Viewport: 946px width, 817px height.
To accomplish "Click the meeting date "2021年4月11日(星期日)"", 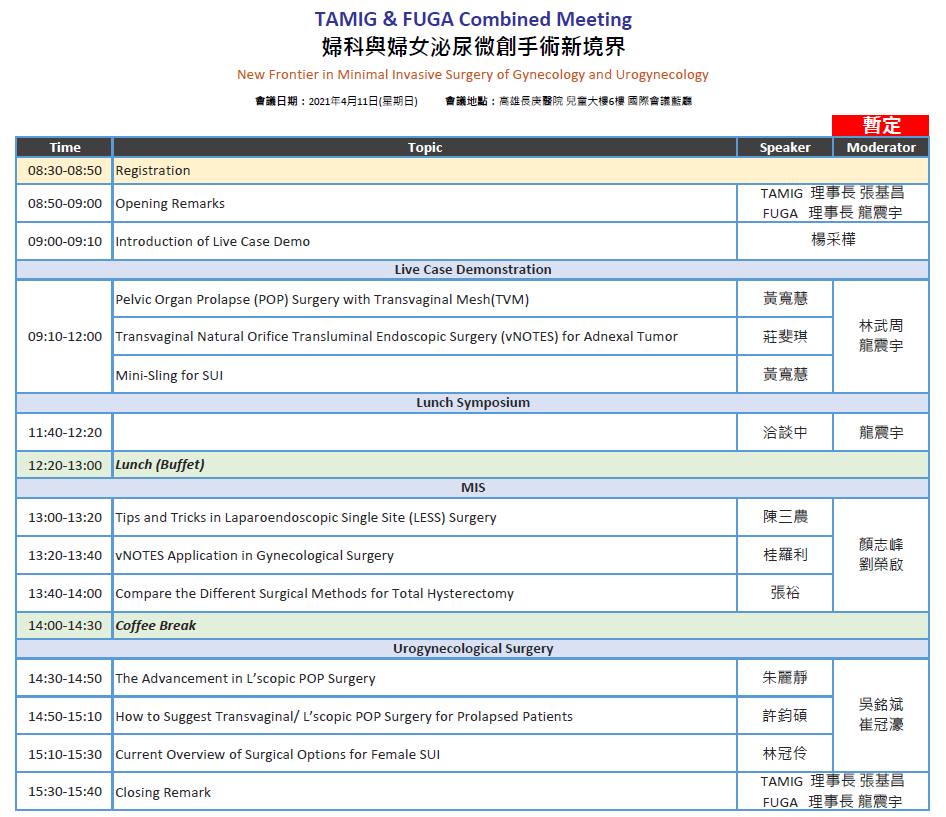I will point(363,101).
